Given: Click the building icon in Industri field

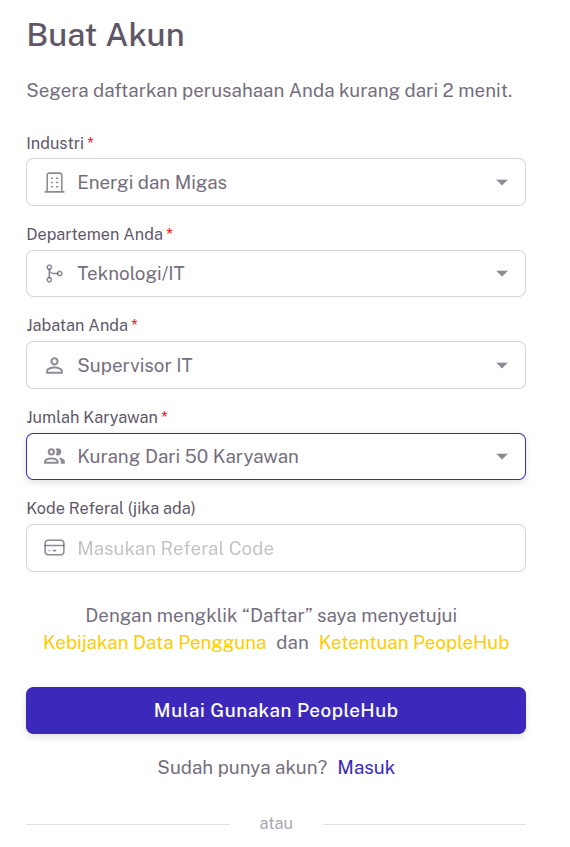Looking at the screenshot, I should click(x=54, y=183).
